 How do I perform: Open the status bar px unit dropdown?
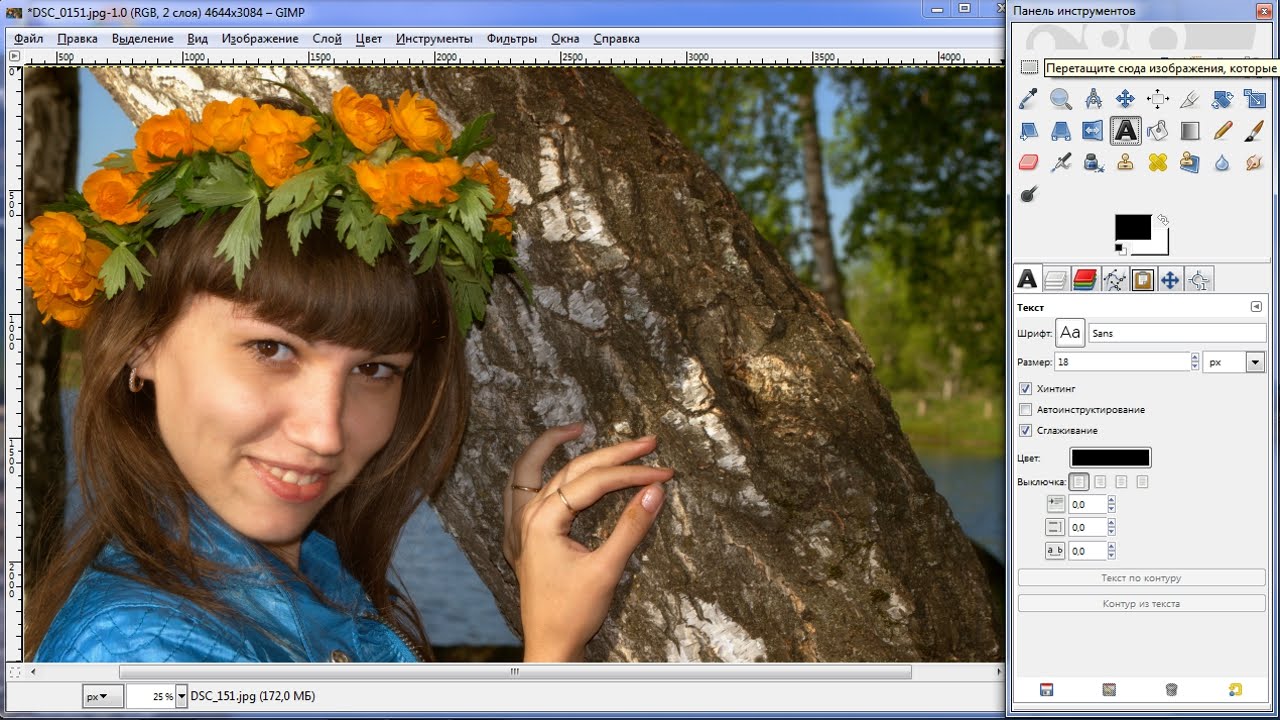tap(103, 696)
